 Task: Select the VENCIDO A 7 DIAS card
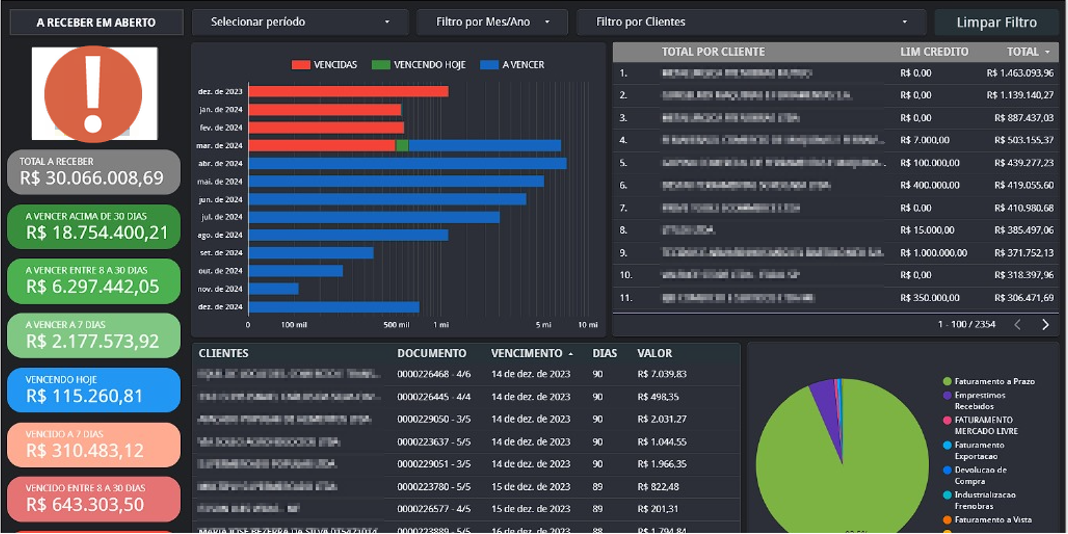pyautogui.click(x=94, y=444)
